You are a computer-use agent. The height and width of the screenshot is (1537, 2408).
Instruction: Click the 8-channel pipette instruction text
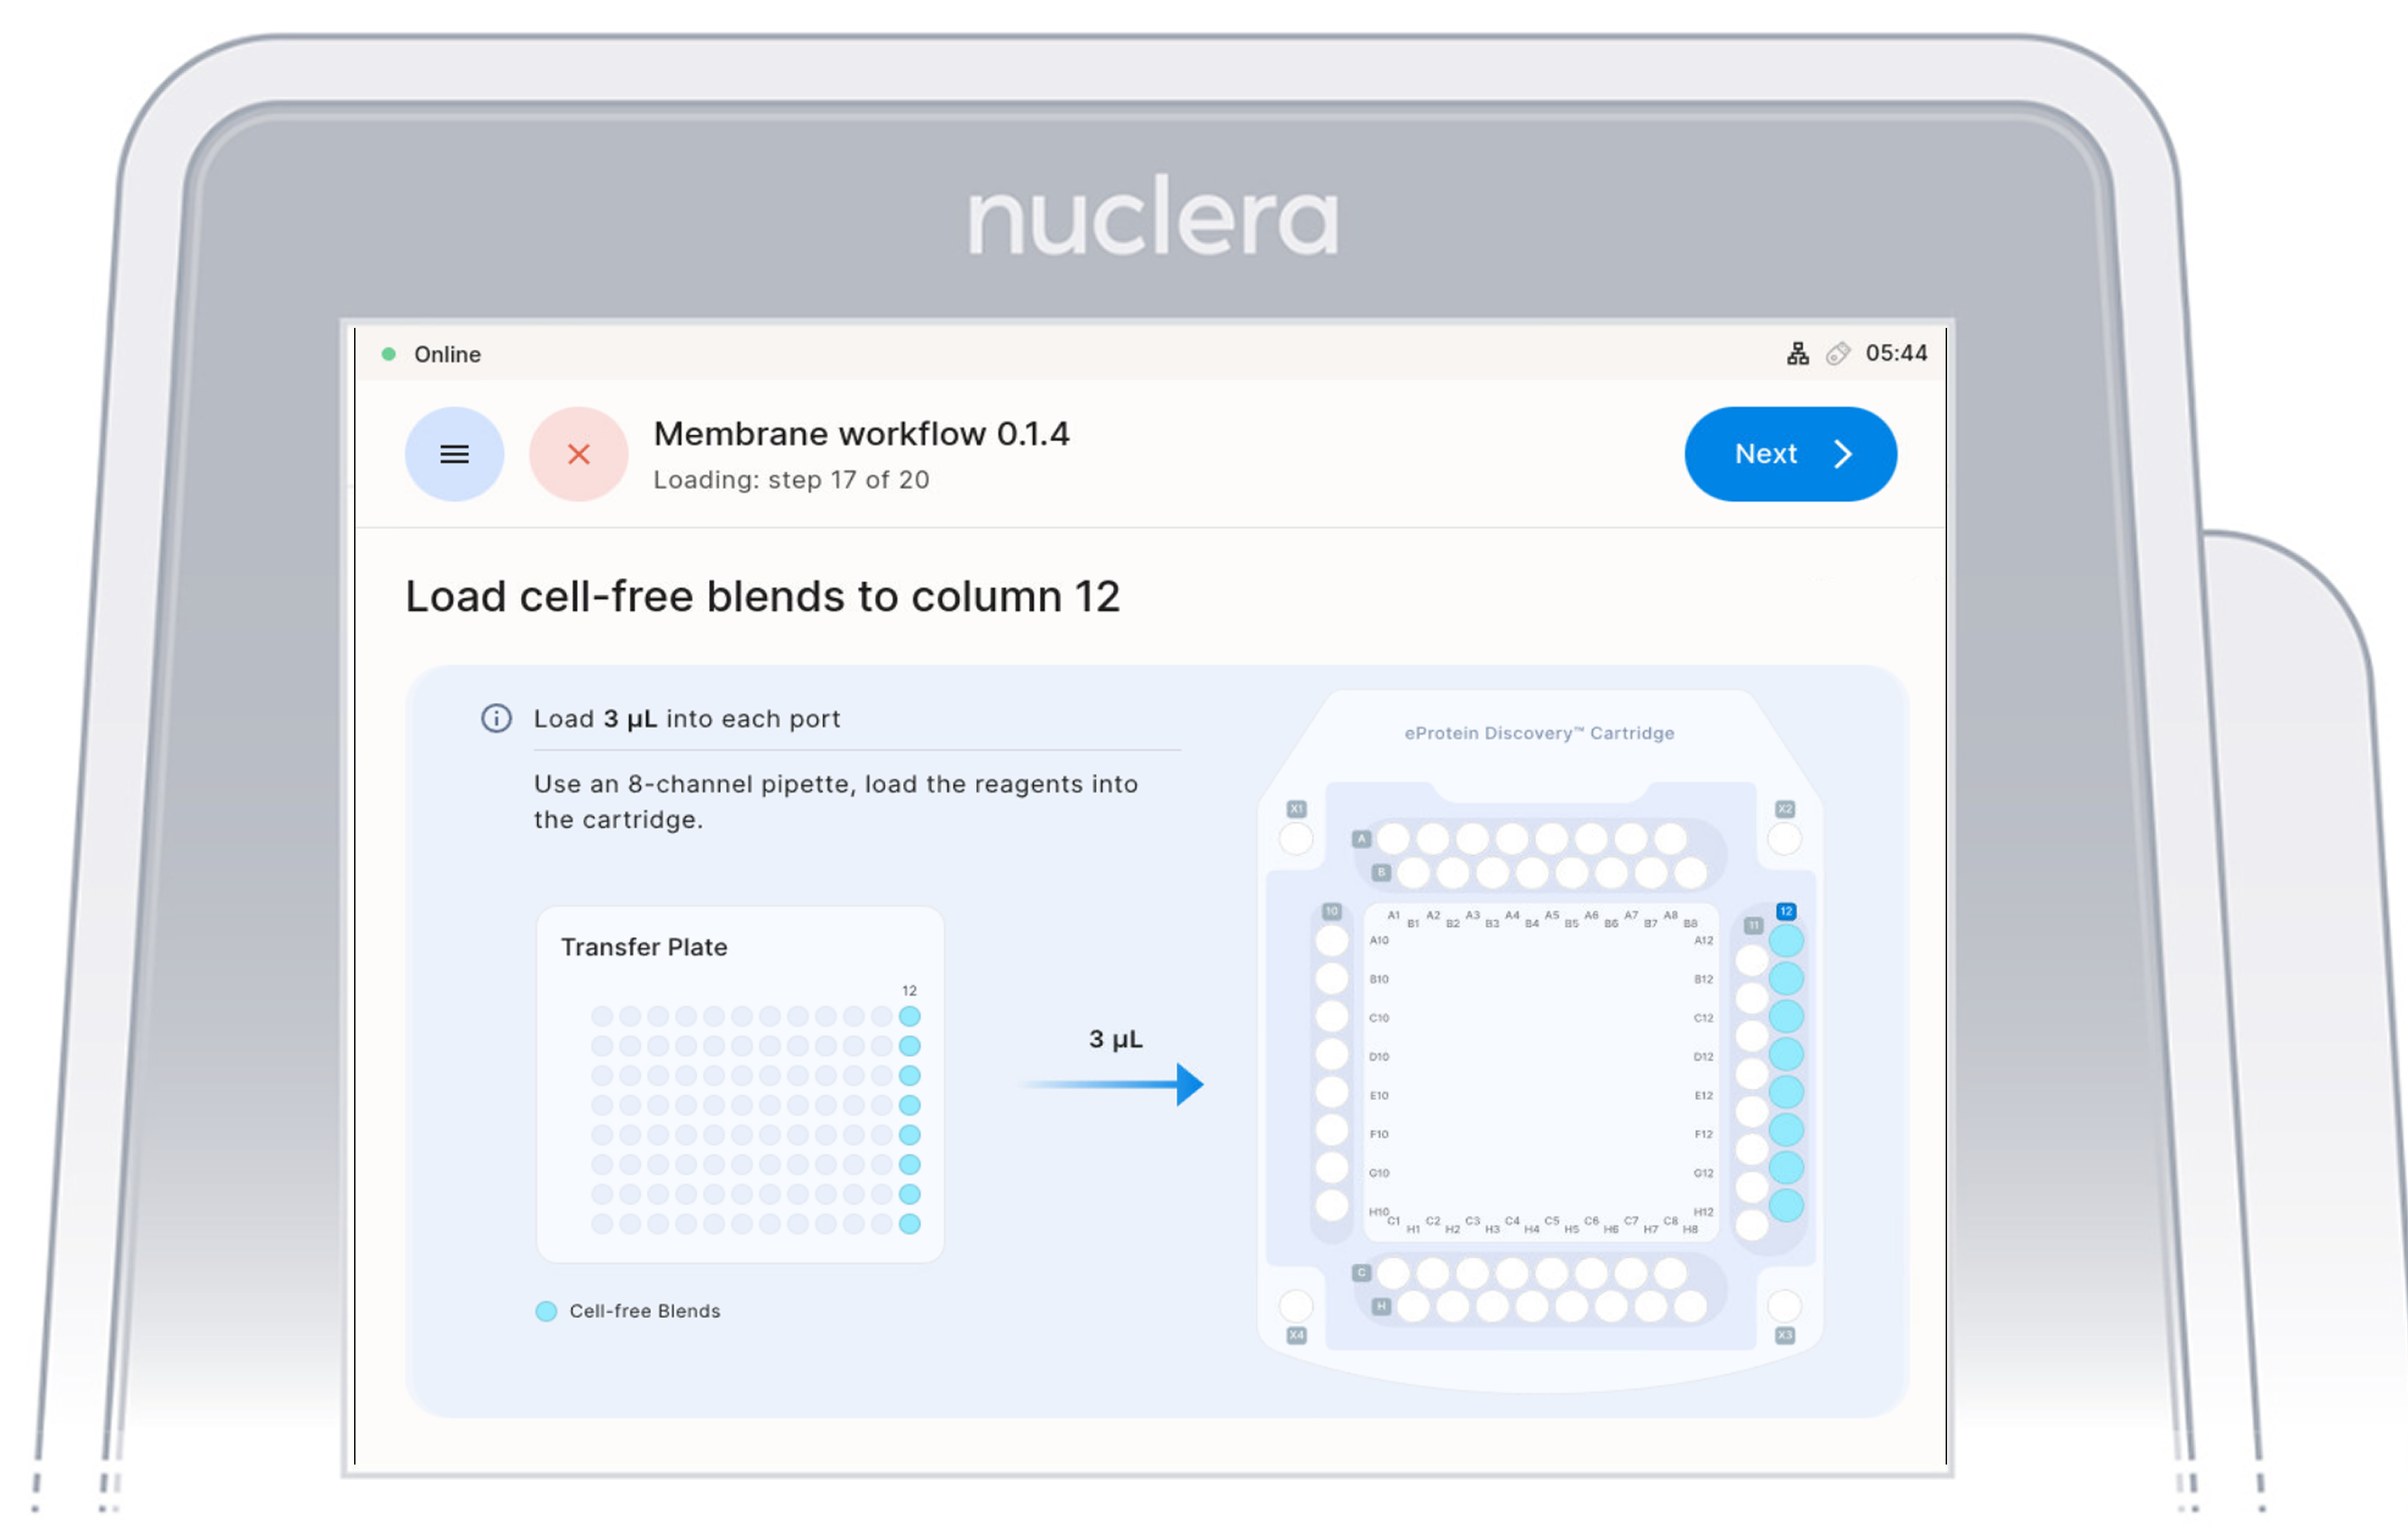pyautogui.click(x=836, y=802)
